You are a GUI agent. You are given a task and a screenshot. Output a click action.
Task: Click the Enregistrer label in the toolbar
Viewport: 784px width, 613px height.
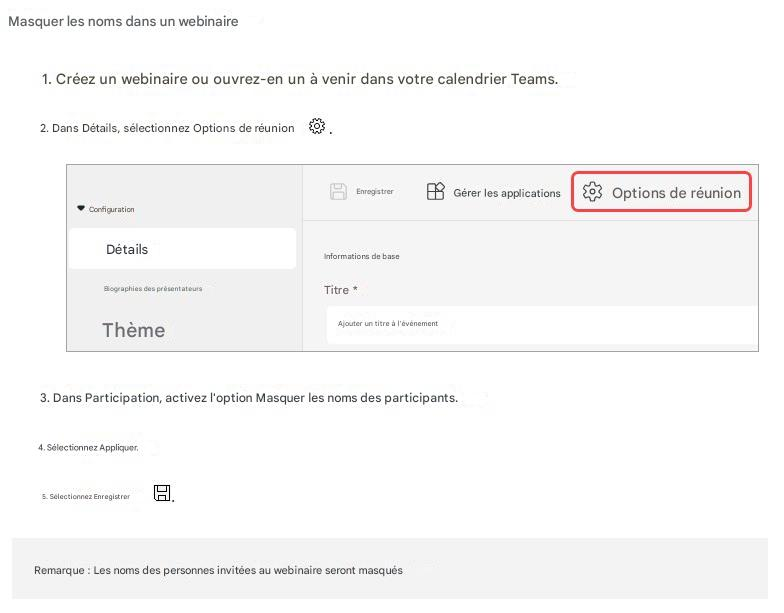pyautogui.click(x=374, y=192)
